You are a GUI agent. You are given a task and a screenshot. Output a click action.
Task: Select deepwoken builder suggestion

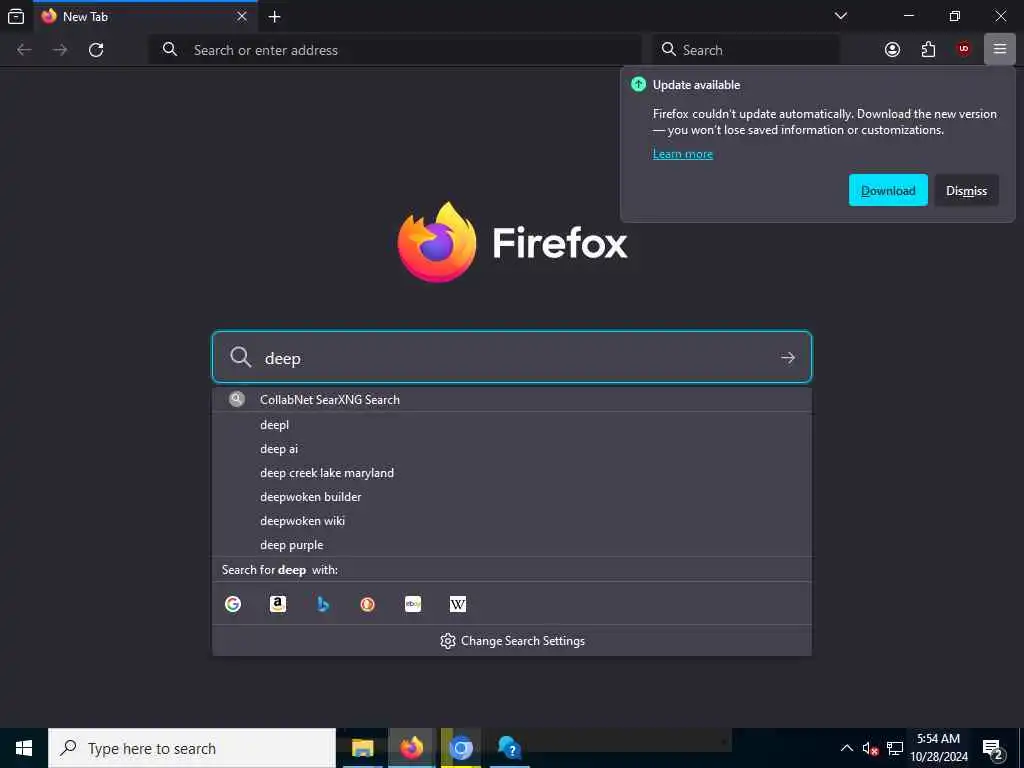point(512,497)
